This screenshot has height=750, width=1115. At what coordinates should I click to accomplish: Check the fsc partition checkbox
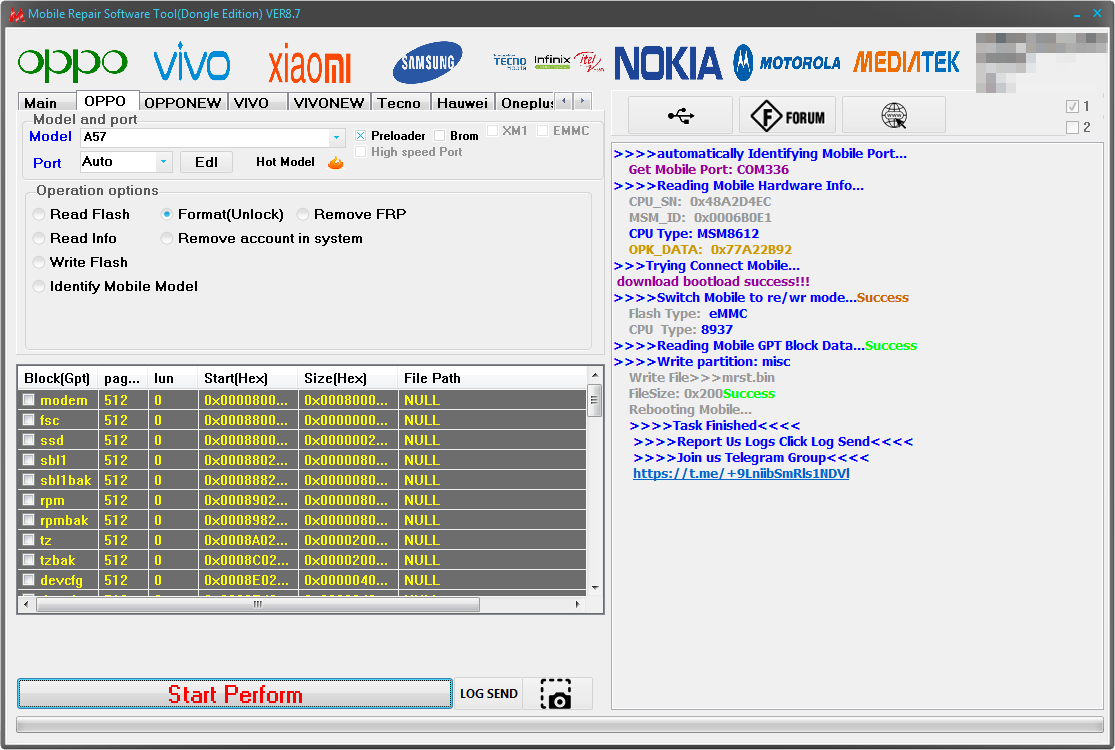(x=28, y=419)
